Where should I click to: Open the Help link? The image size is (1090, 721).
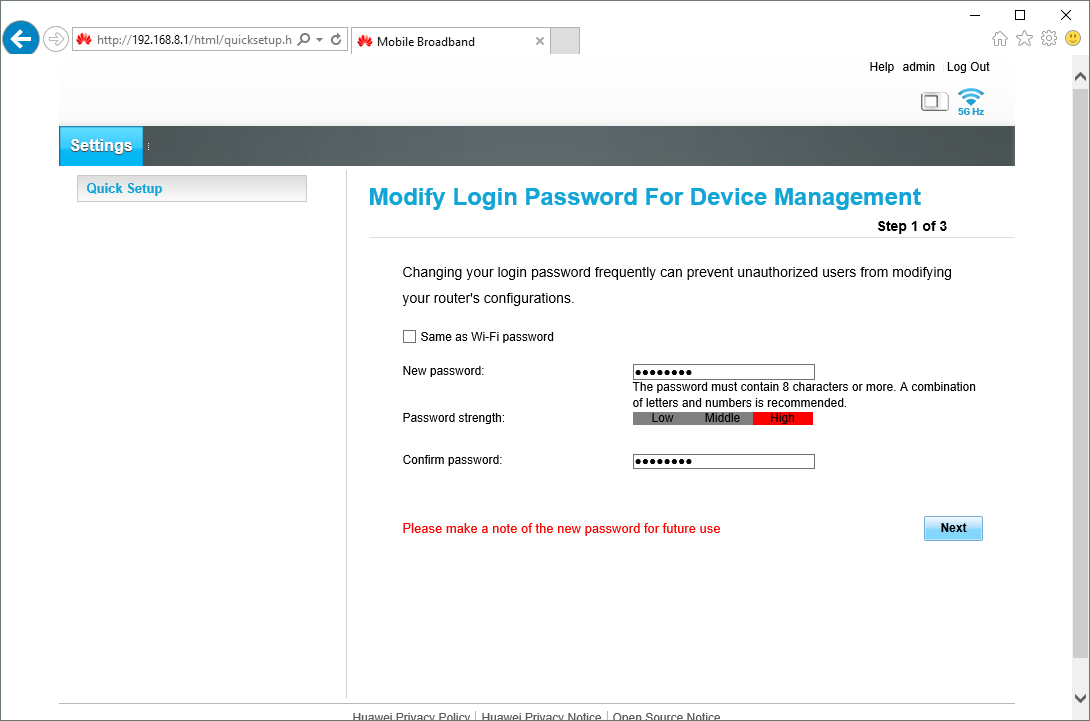coord(881,67)
